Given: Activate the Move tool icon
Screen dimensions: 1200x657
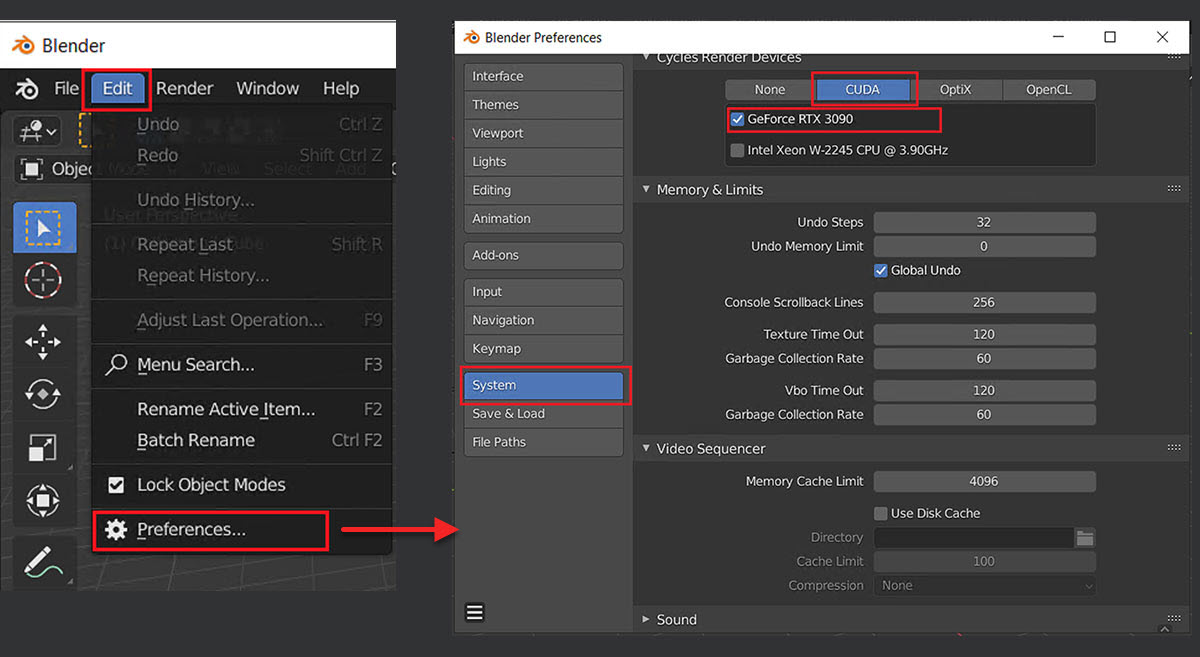Looking at the screenshot, I should (44, 342).
